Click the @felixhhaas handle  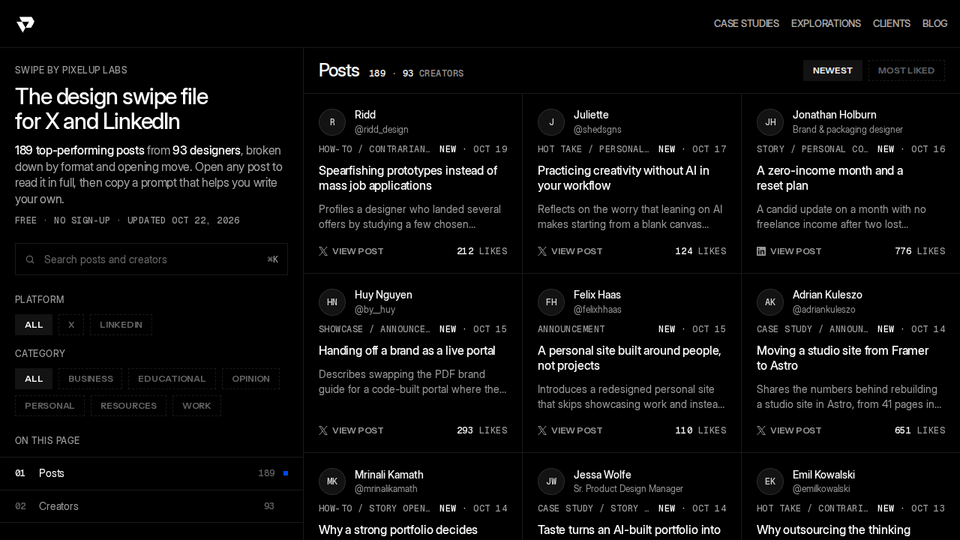[x=598, y=309]
